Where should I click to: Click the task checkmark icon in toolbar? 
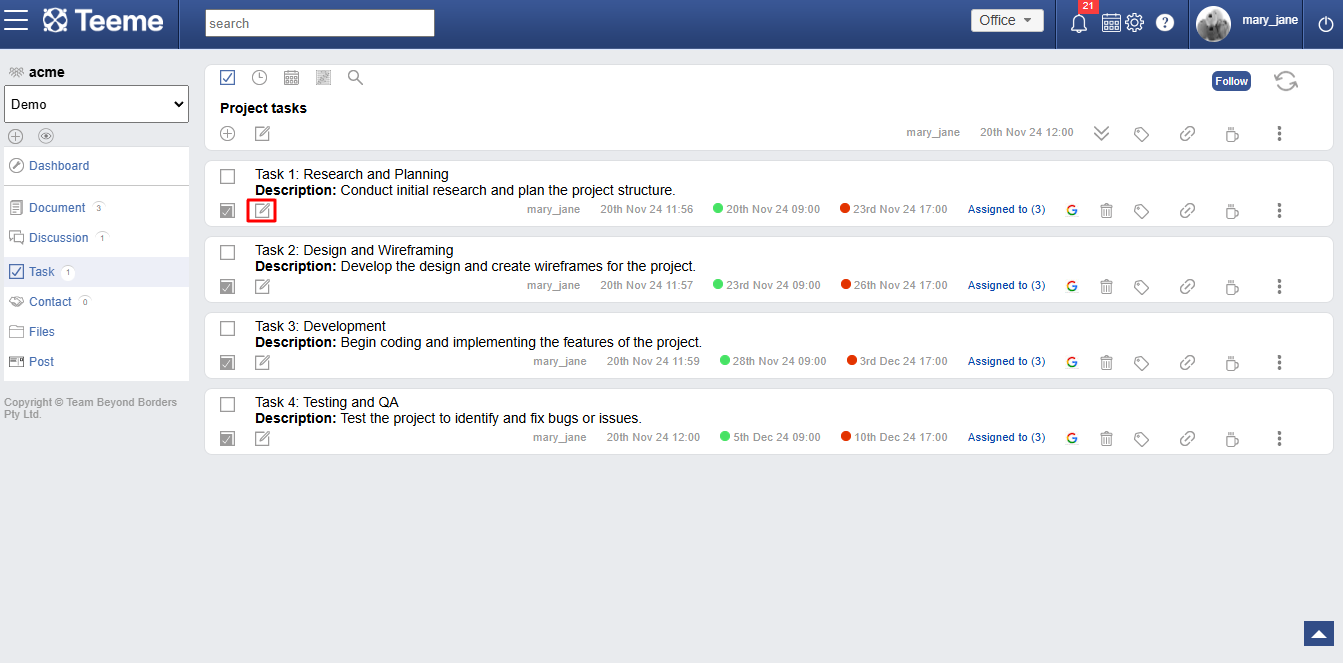tap(227, 77)
